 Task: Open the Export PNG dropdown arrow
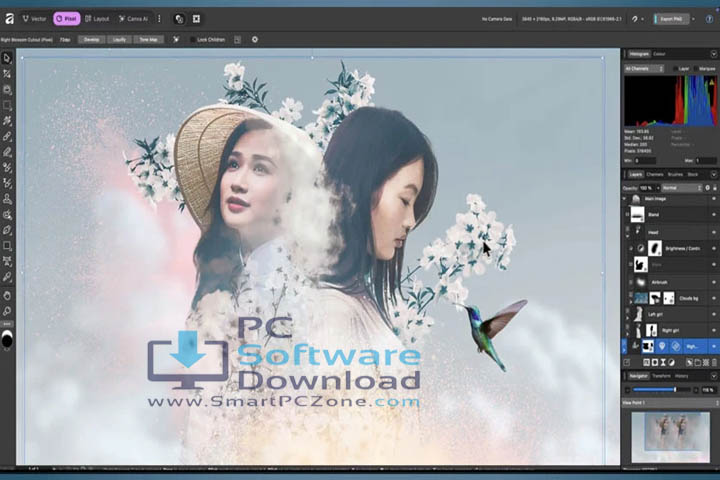coord(693,19)
